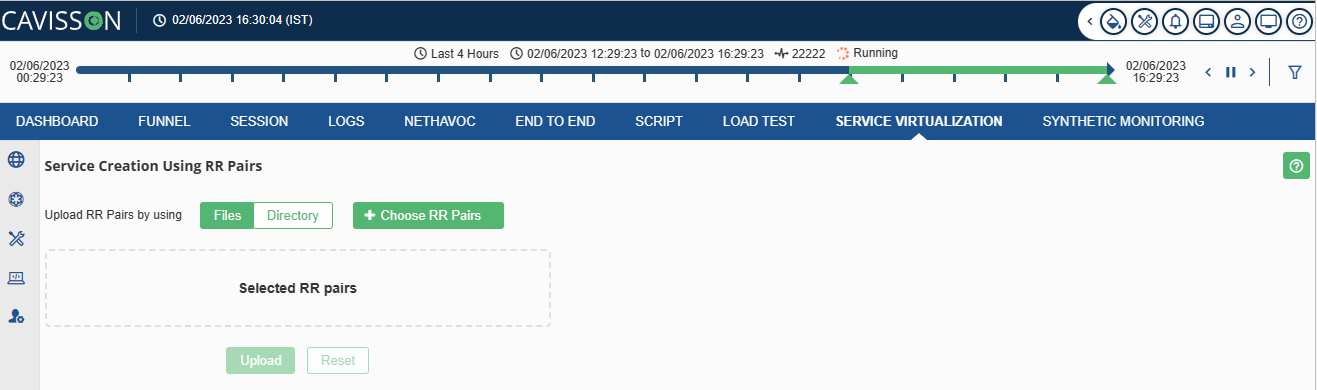This screenshot has width=1317, height=390.
Task: Click the tablet panel icon in header
Action: pyautogui.click(x=1207, y=21)
